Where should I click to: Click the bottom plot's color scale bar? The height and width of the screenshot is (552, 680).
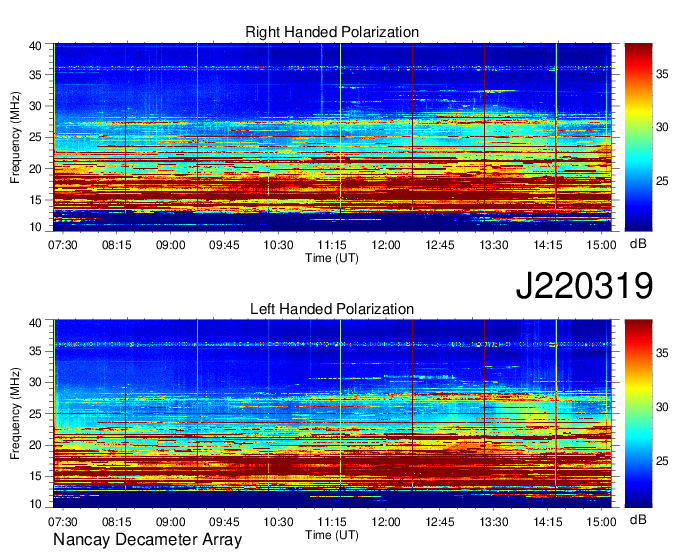coord(638,414)
